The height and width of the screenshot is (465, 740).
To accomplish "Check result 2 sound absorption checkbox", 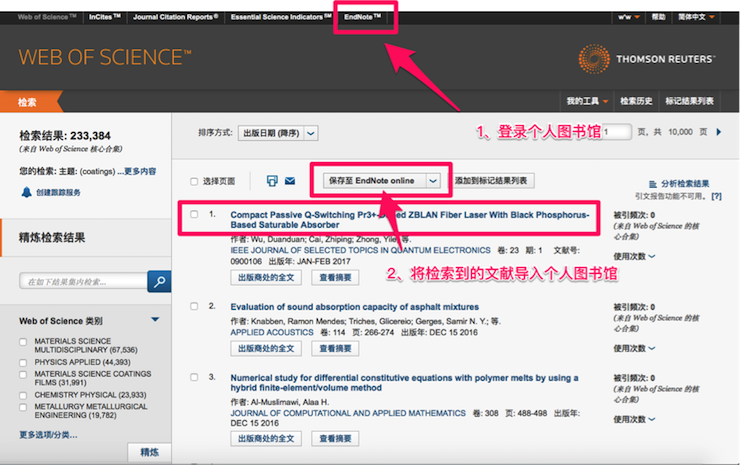I will (194, 306).
